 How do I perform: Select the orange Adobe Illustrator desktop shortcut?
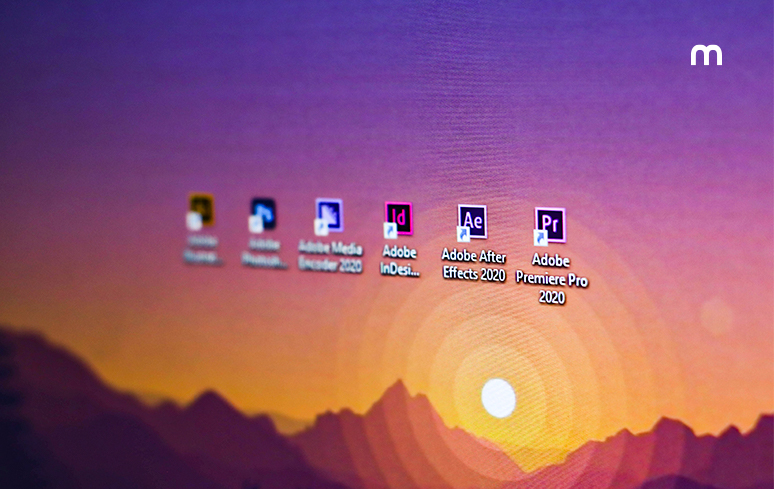point(201,212)
